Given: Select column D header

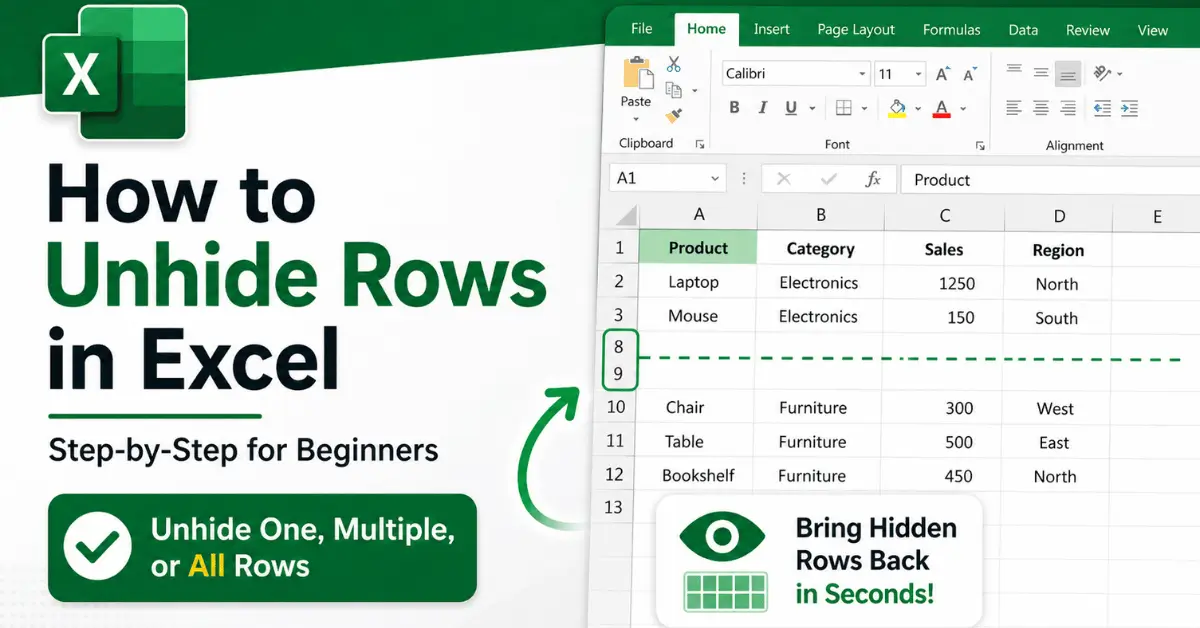Looking at the screenshot, I should click(x=1058, y=216).
